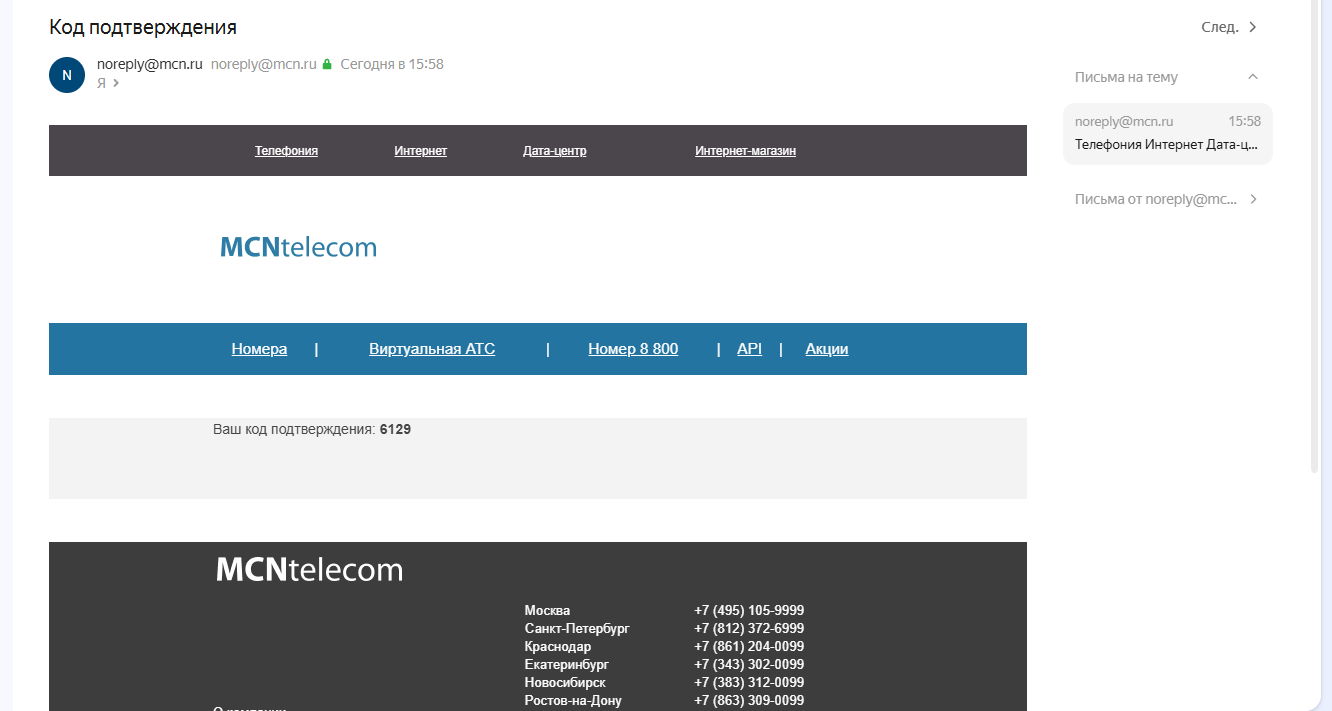Click the city name "Краснодар"
Screen dimensions: 1332x711
point(557,646)
